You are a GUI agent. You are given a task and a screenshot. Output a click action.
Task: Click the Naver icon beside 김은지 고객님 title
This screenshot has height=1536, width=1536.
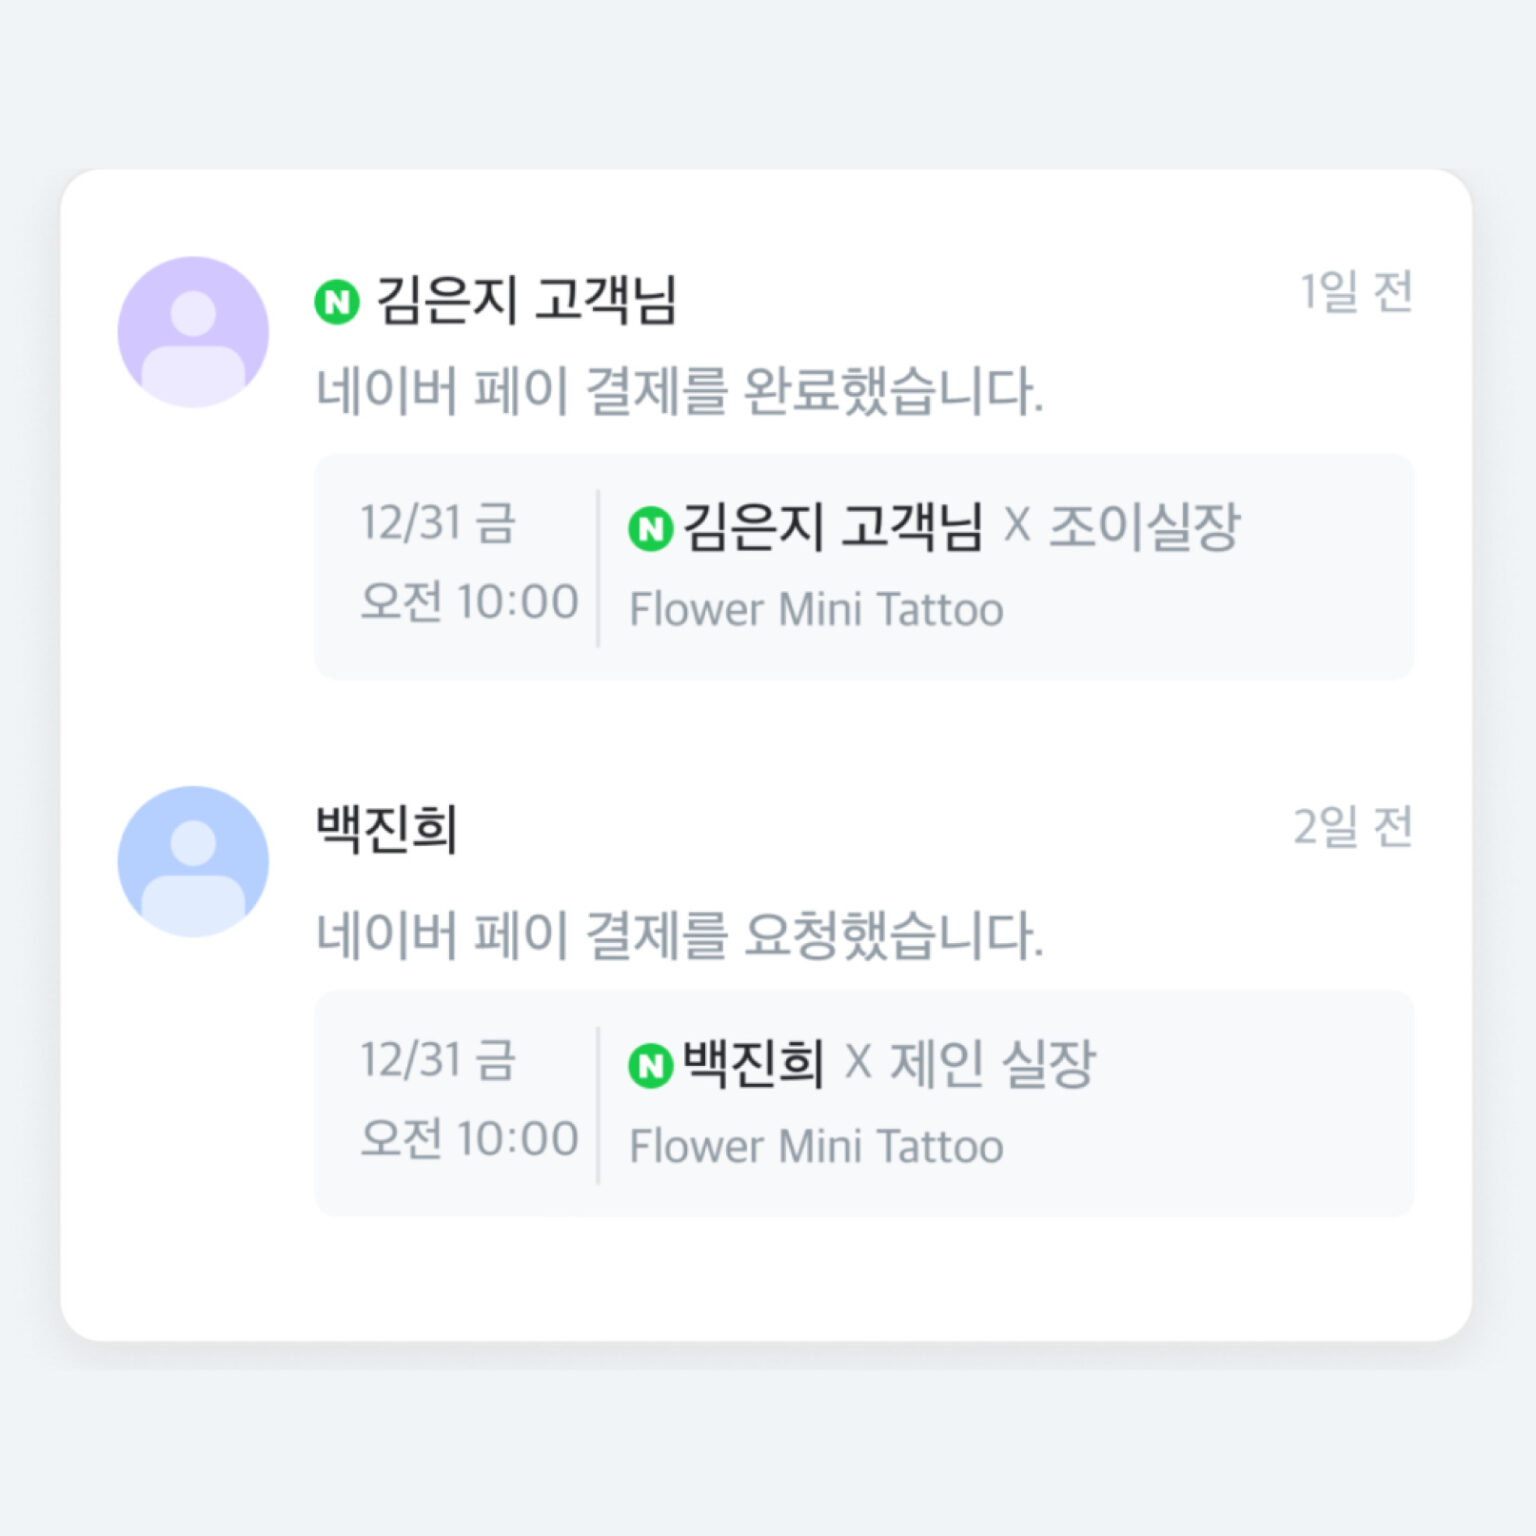click(337, 301)
